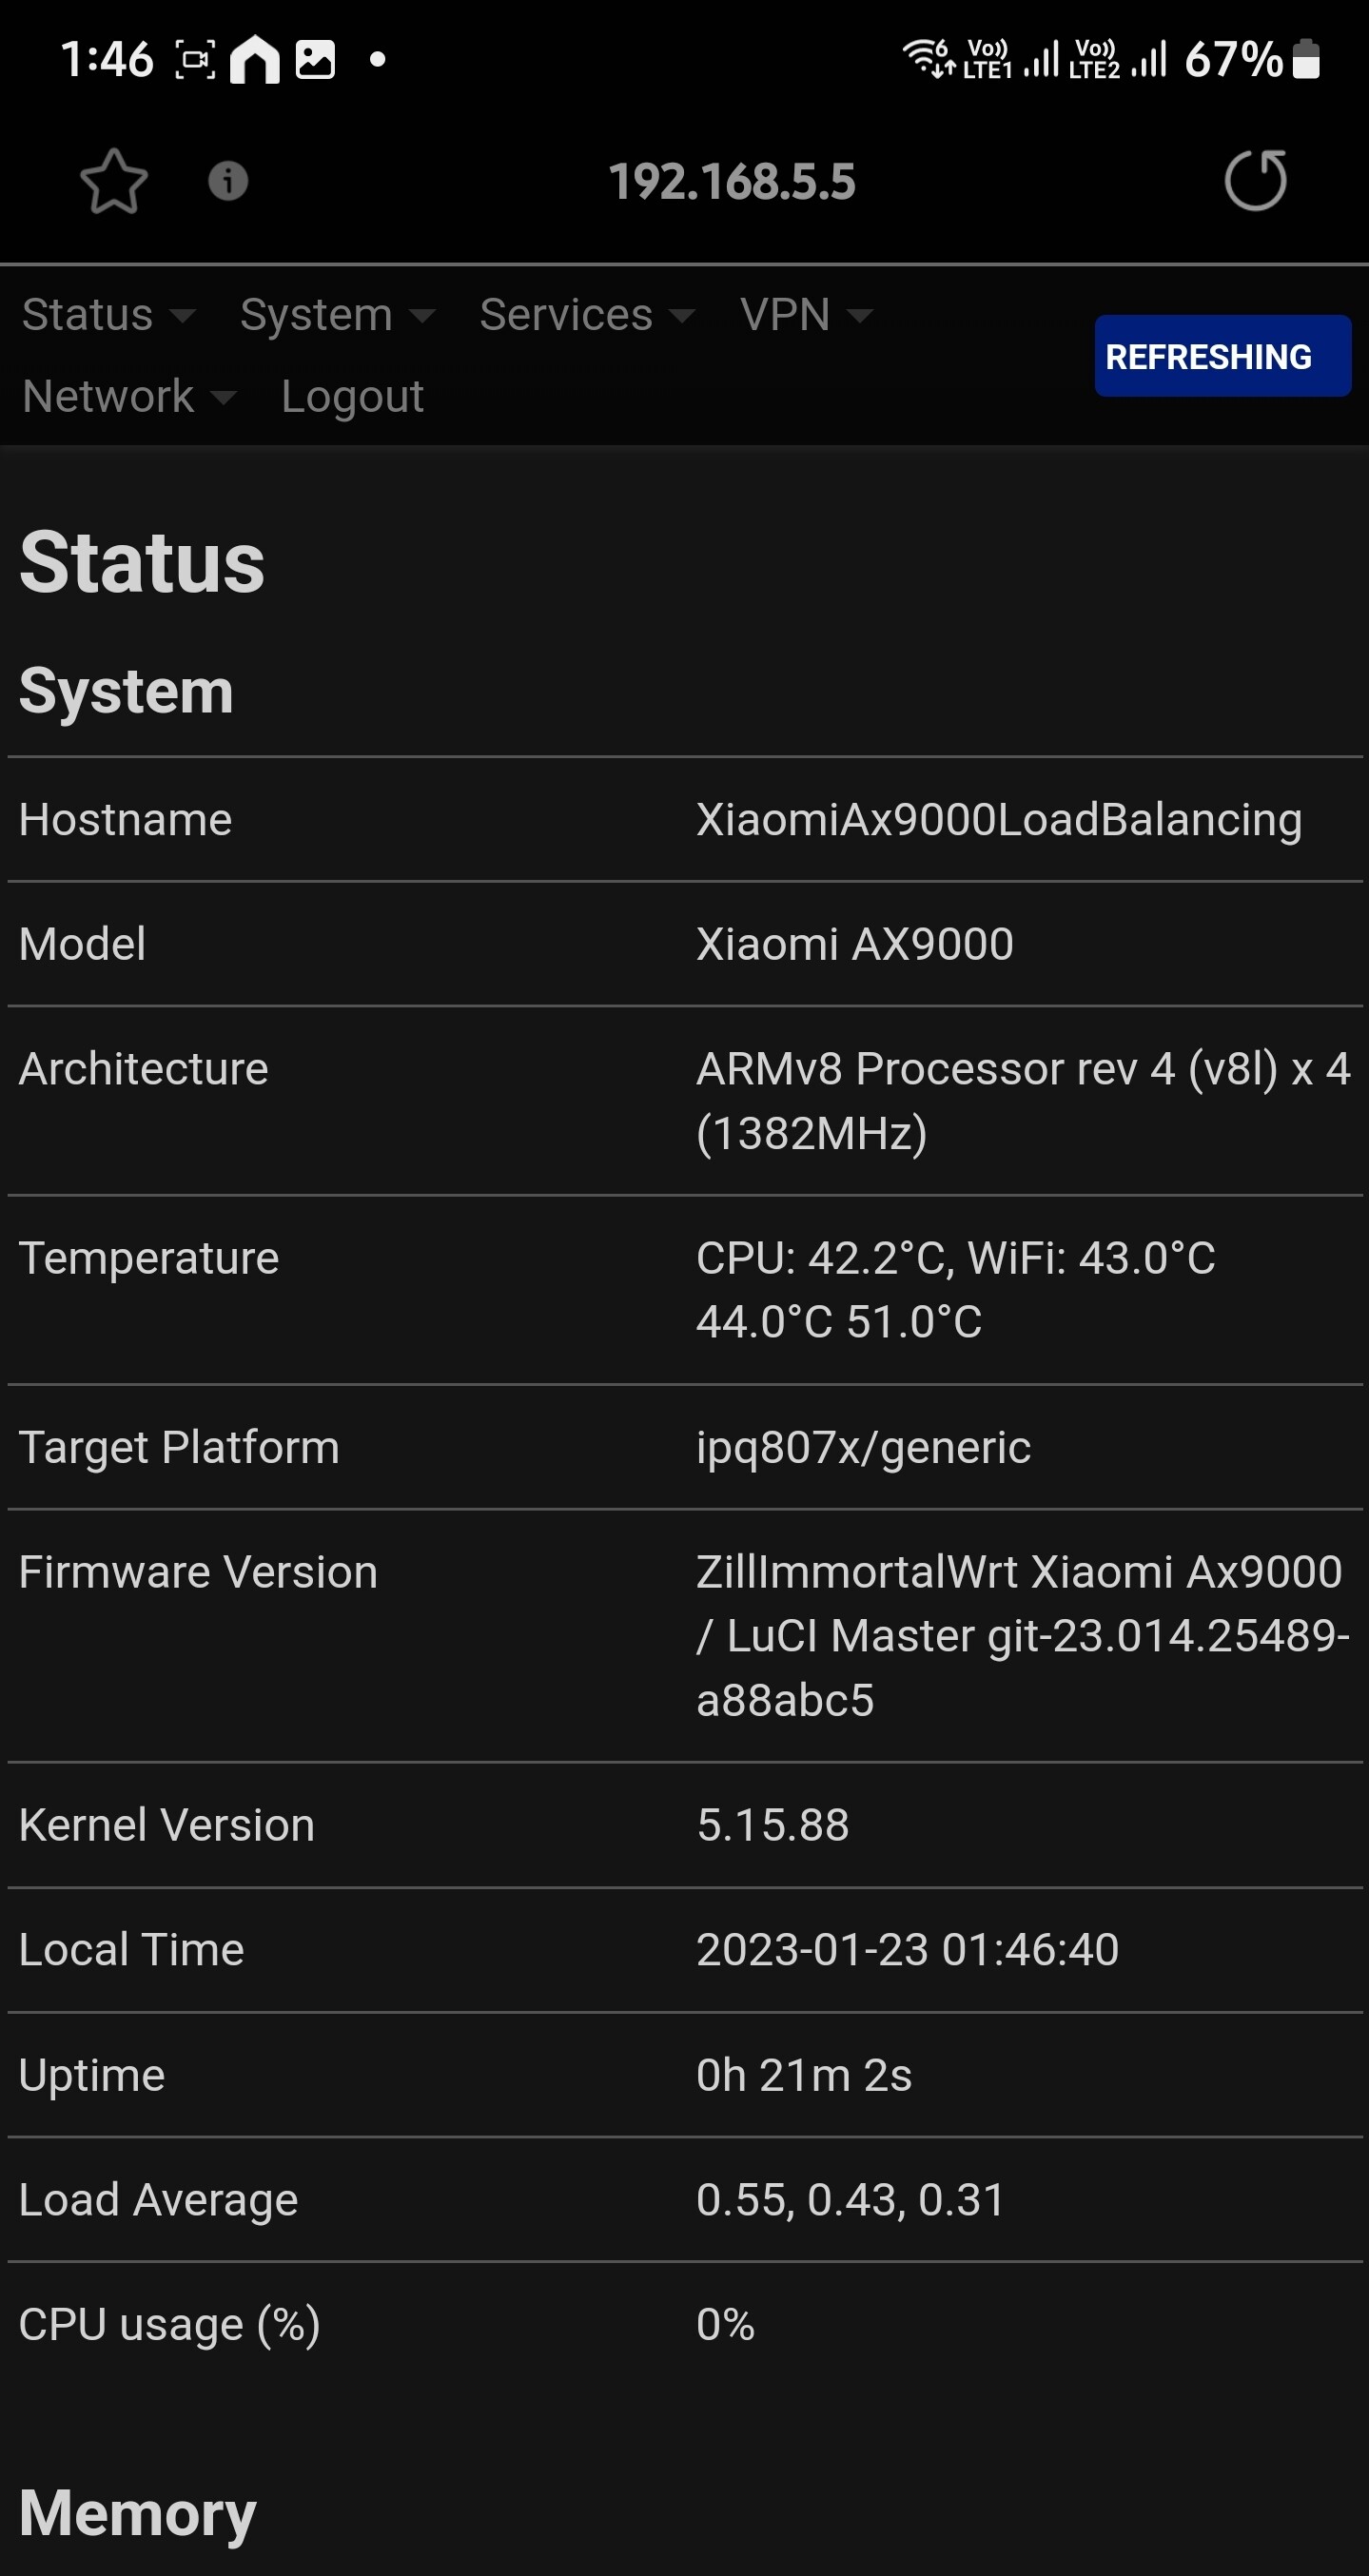Tap the screen capture notification icon
The height and width of the screenshot is (2576, 1369).
click(195, 59)
